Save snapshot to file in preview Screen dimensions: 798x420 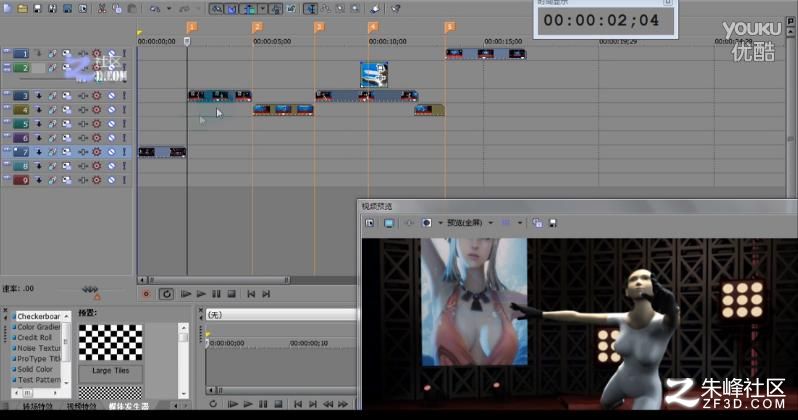tap(553, 223)
